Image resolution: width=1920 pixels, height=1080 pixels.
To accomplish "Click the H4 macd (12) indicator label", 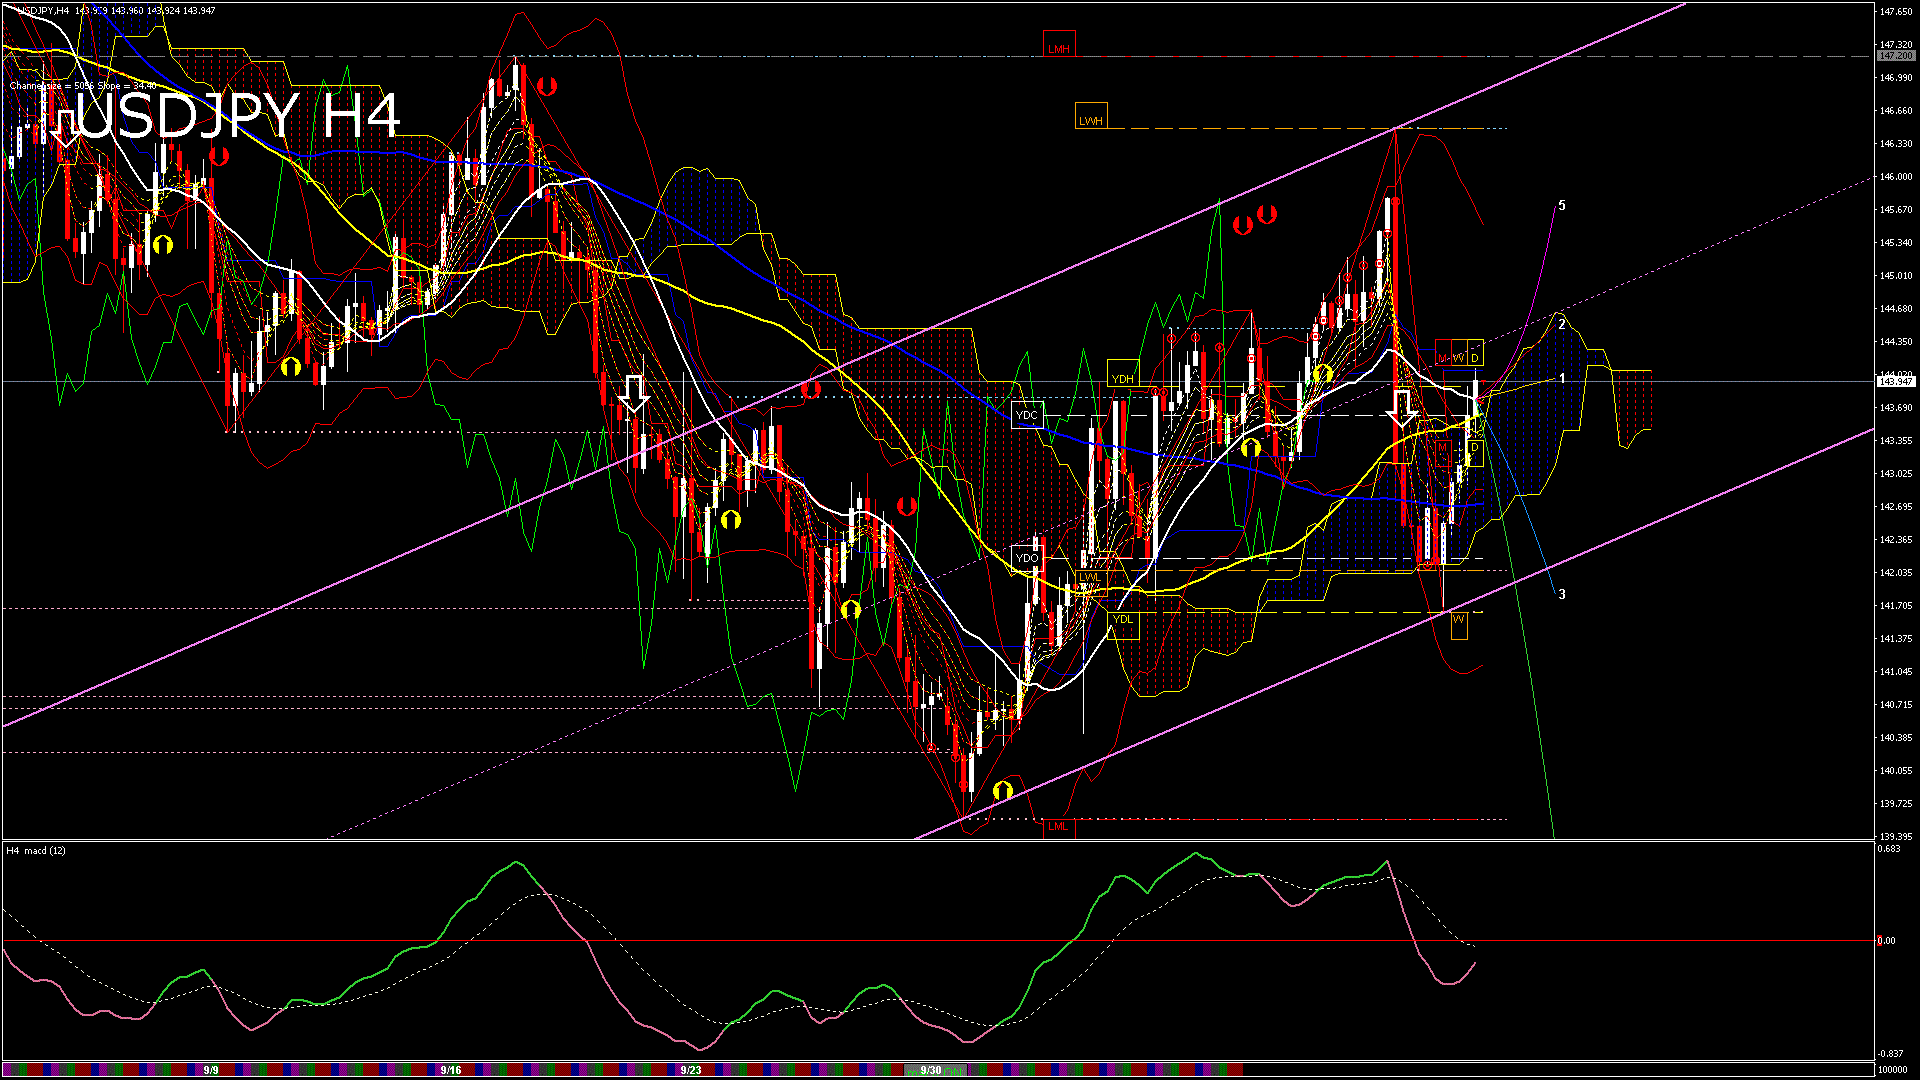I will pyautogui.click(x=36, y=851).
